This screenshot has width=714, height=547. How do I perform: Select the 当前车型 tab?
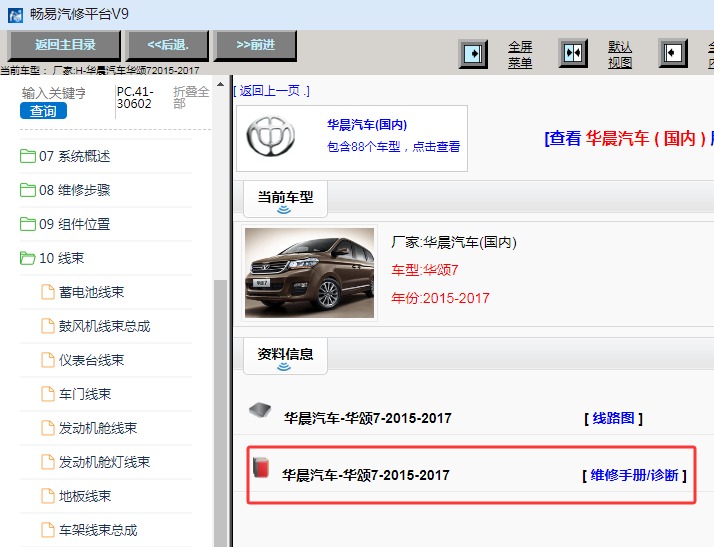pos(286,199)
